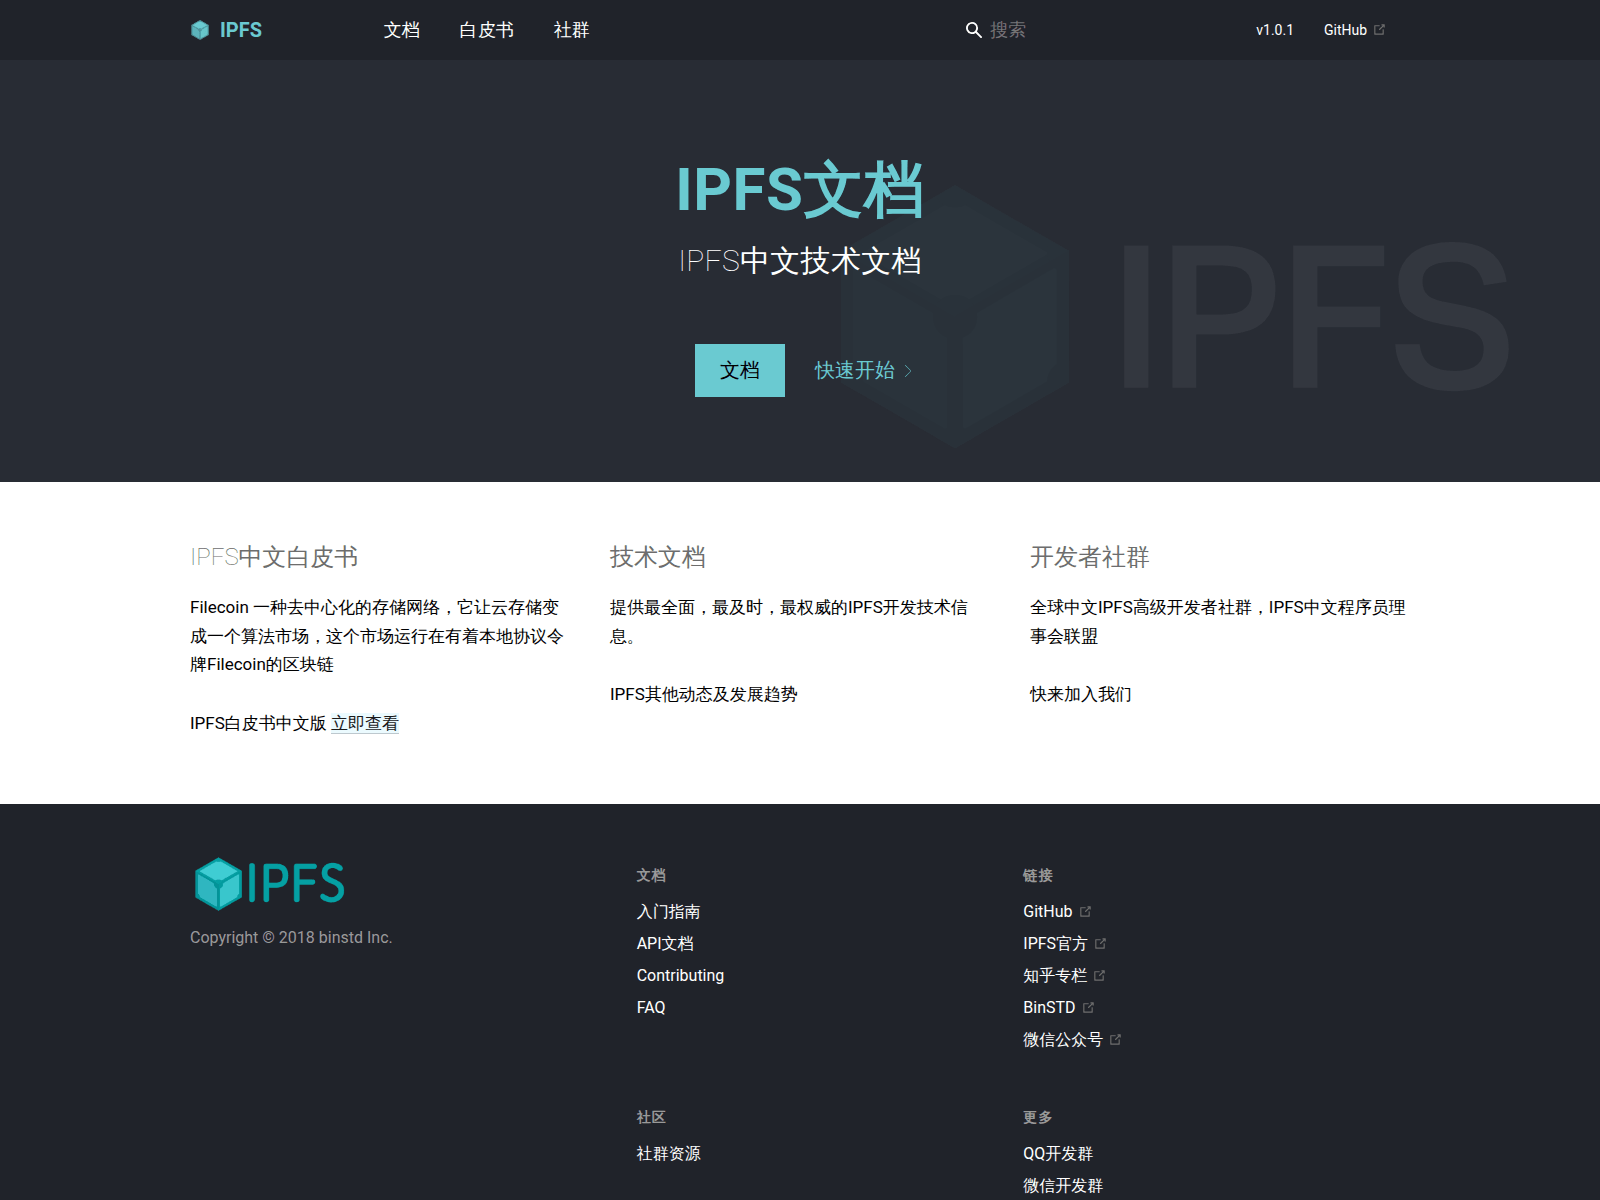Open QQ开发群 footer link
Image resolution: width=1600 pixels, height=1200 pixels.
click(x=1058, y=1154)
